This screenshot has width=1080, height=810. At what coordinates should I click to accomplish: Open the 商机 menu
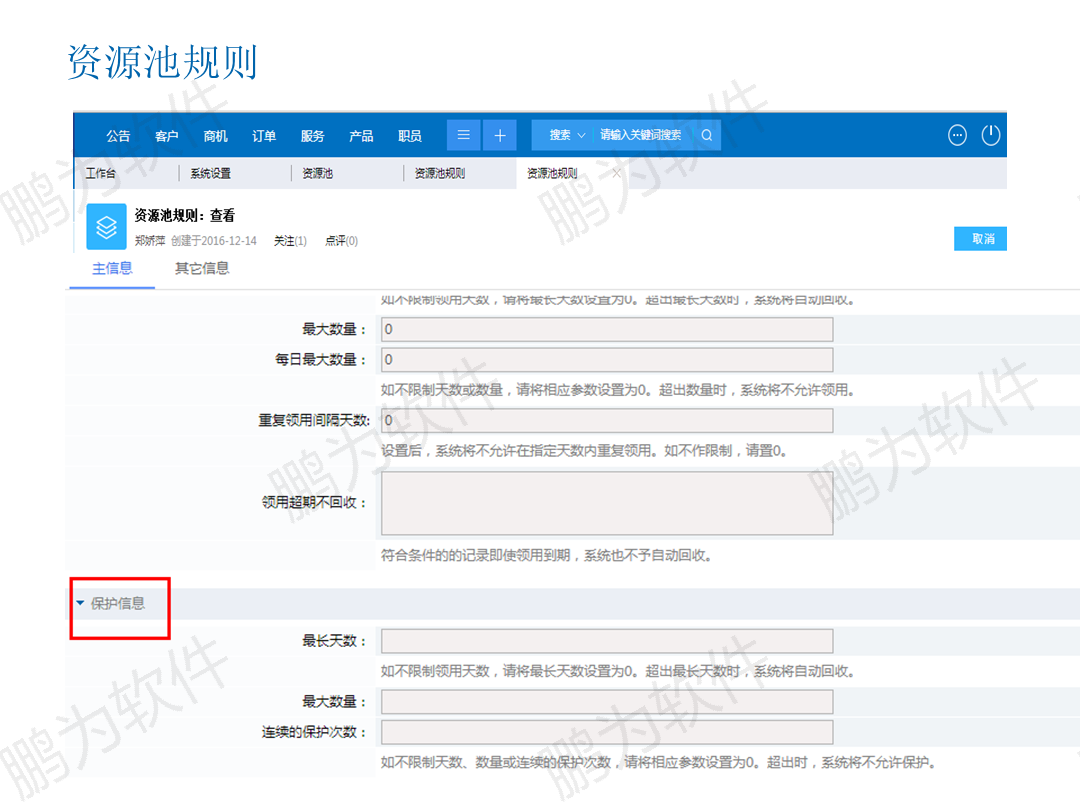click(215, 136)
